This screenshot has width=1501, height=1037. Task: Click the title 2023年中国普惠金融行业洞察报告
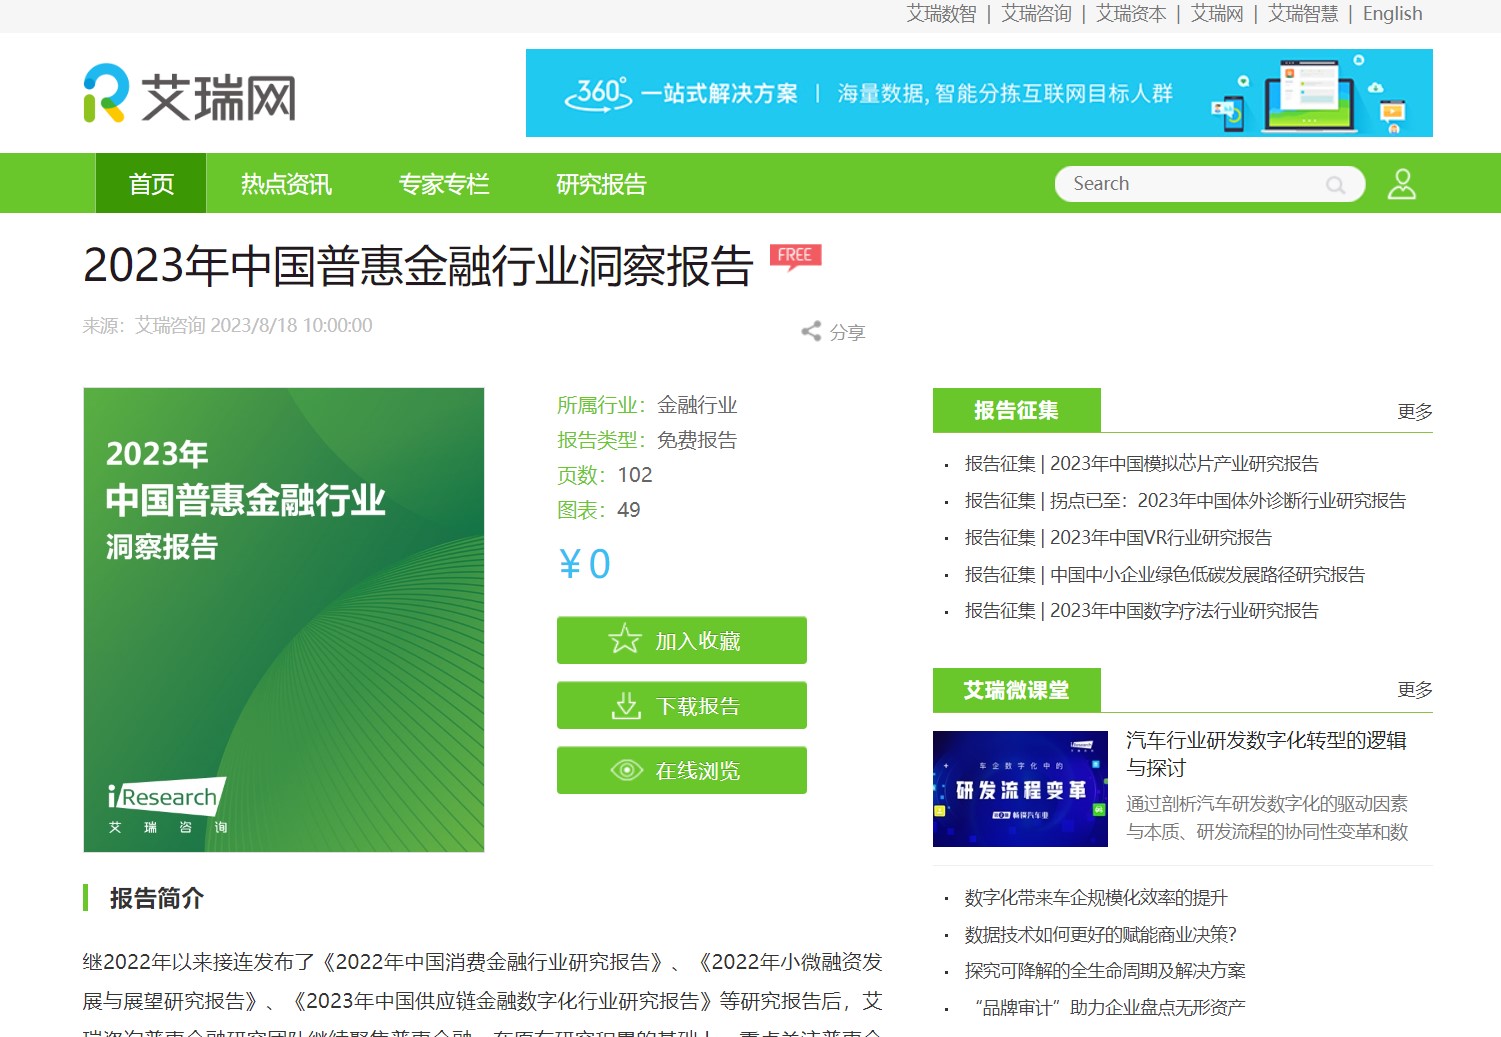tap(418, 266)
